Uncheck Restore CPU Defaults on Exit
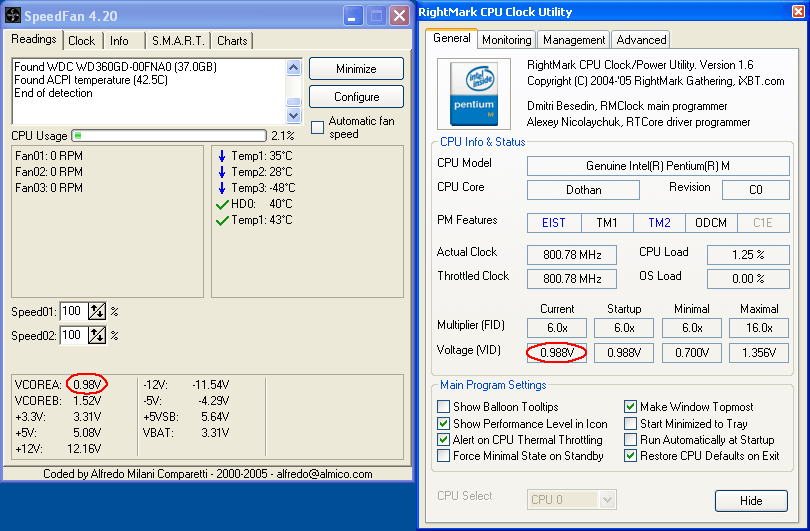Viewport: 810px width, 531px height. [630, 456]
